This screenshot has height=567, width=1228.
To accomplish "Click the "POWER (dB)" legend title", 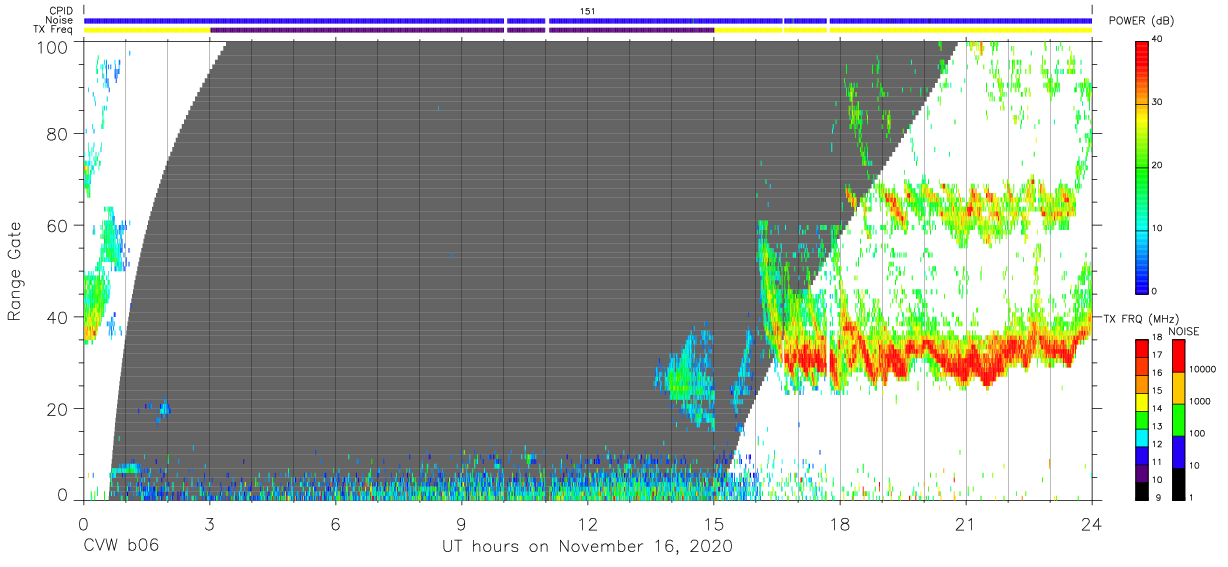I will pyautogui.click(x=1141, y=20).
